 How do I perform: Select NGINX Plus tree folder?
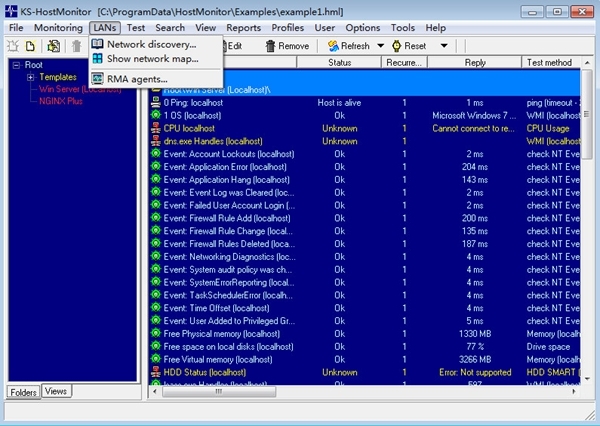pos(61,101)
